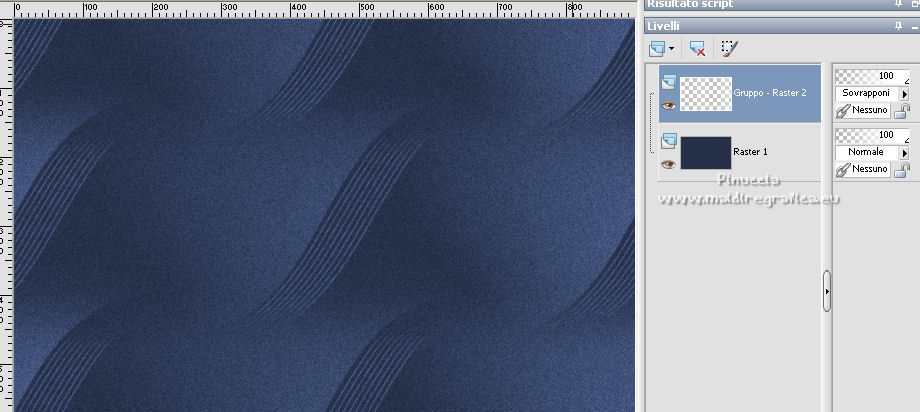920x412 pixels.
Task: Click the raster layer type icon of Raster 1
Action: click(669, 141)
